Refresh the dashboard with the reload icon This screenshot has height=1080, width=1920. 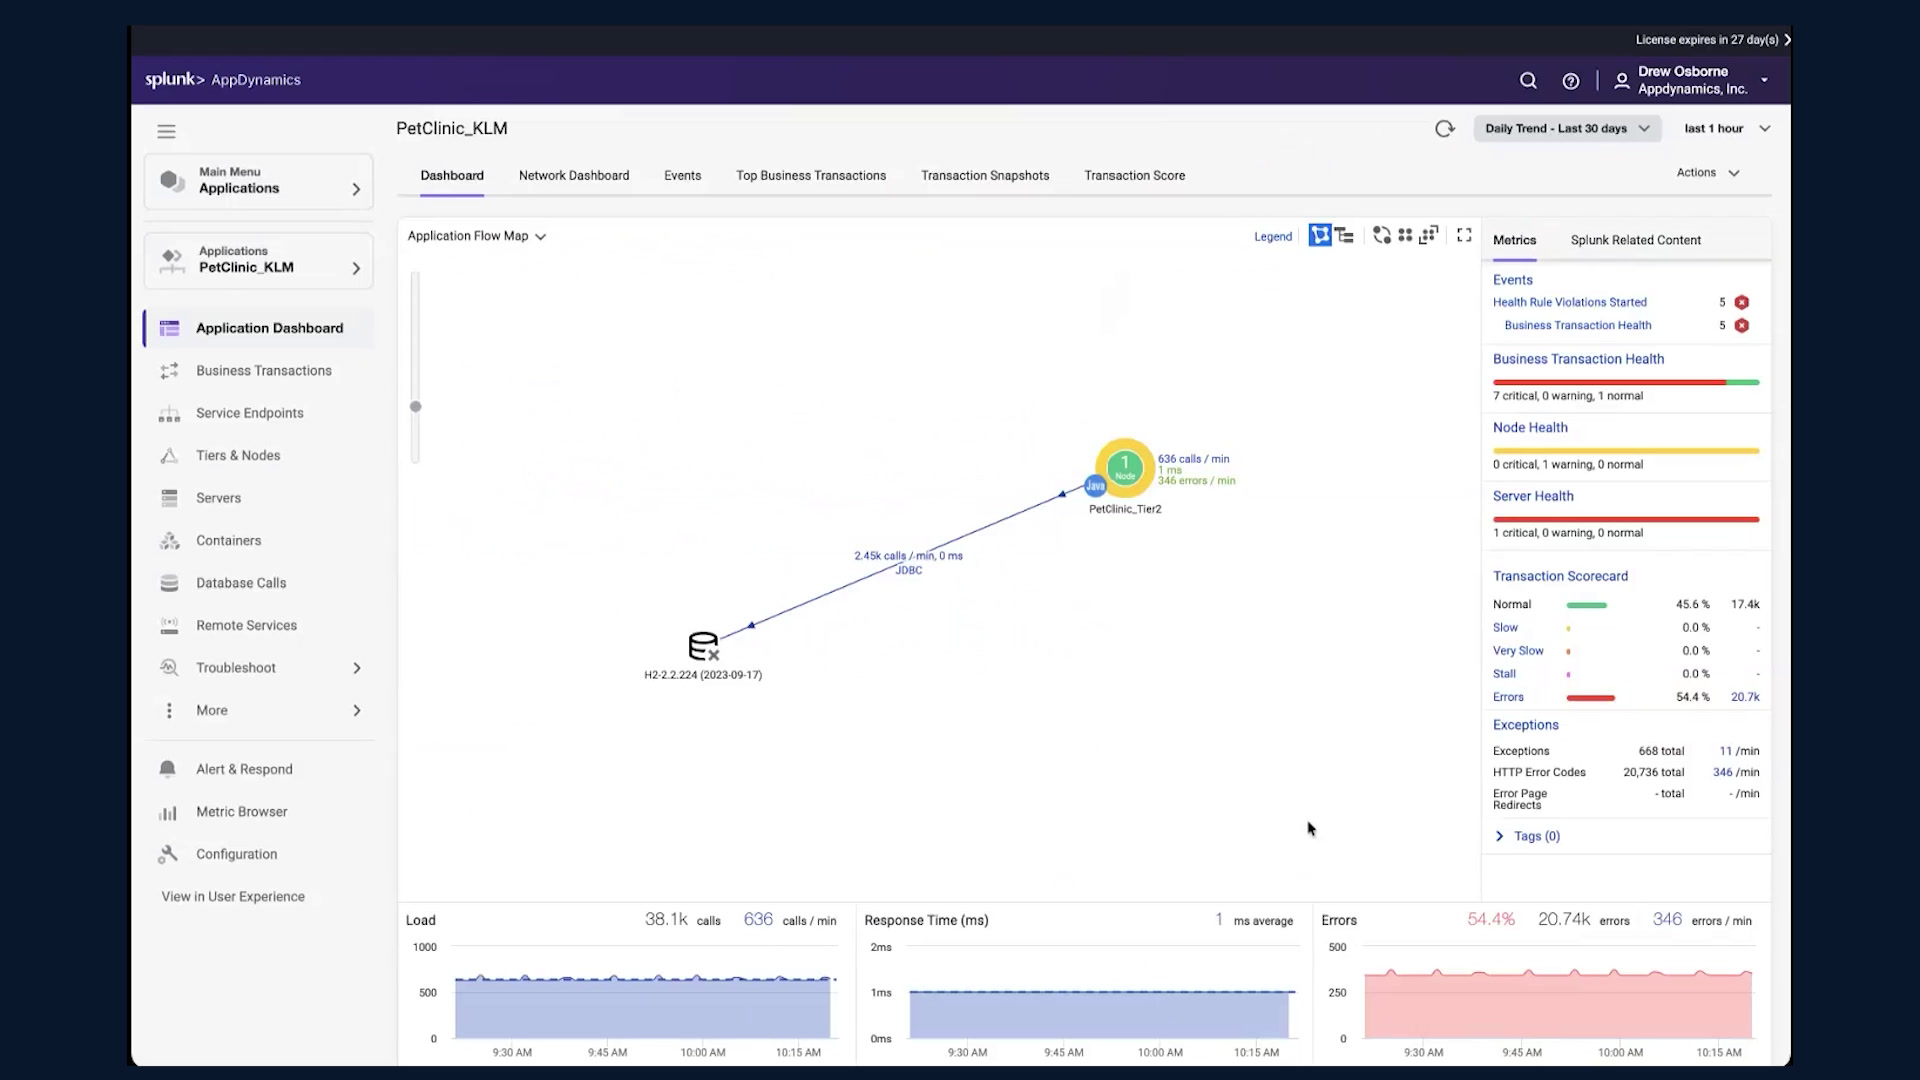1444,128
